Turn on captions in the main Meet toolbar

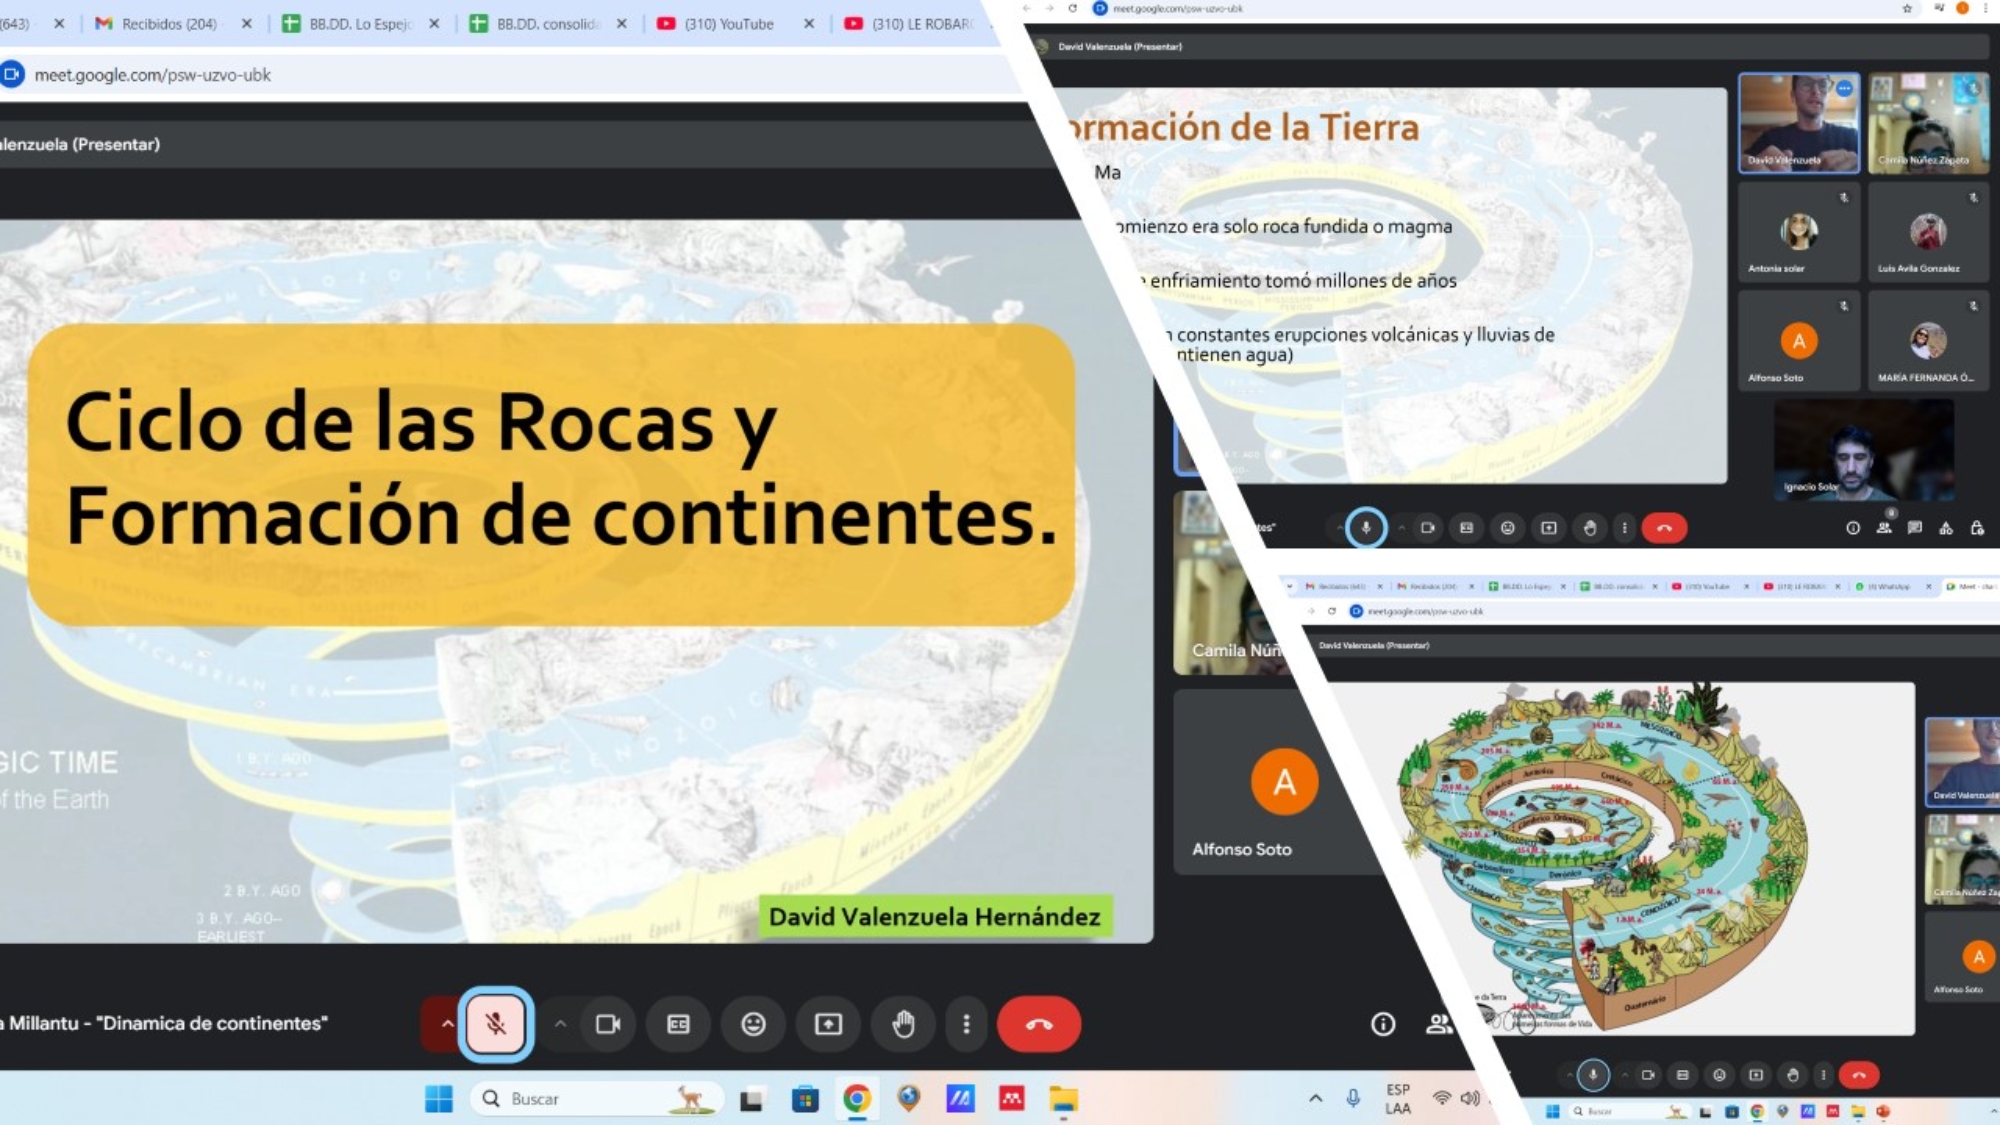[x=678, y=1024]
